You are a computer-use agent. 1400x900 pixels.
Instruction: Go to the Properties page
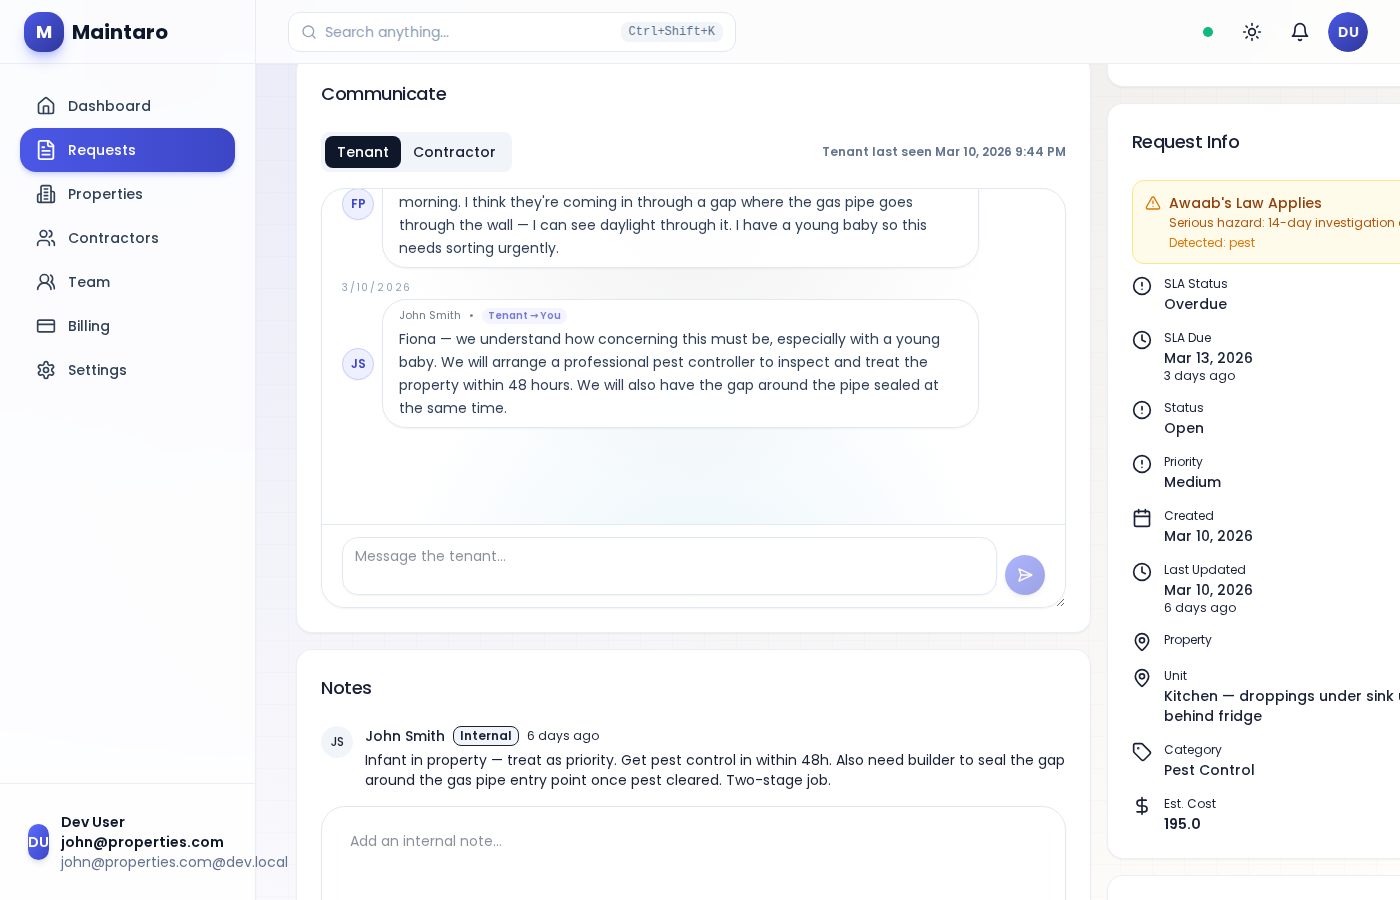[105, 194]
